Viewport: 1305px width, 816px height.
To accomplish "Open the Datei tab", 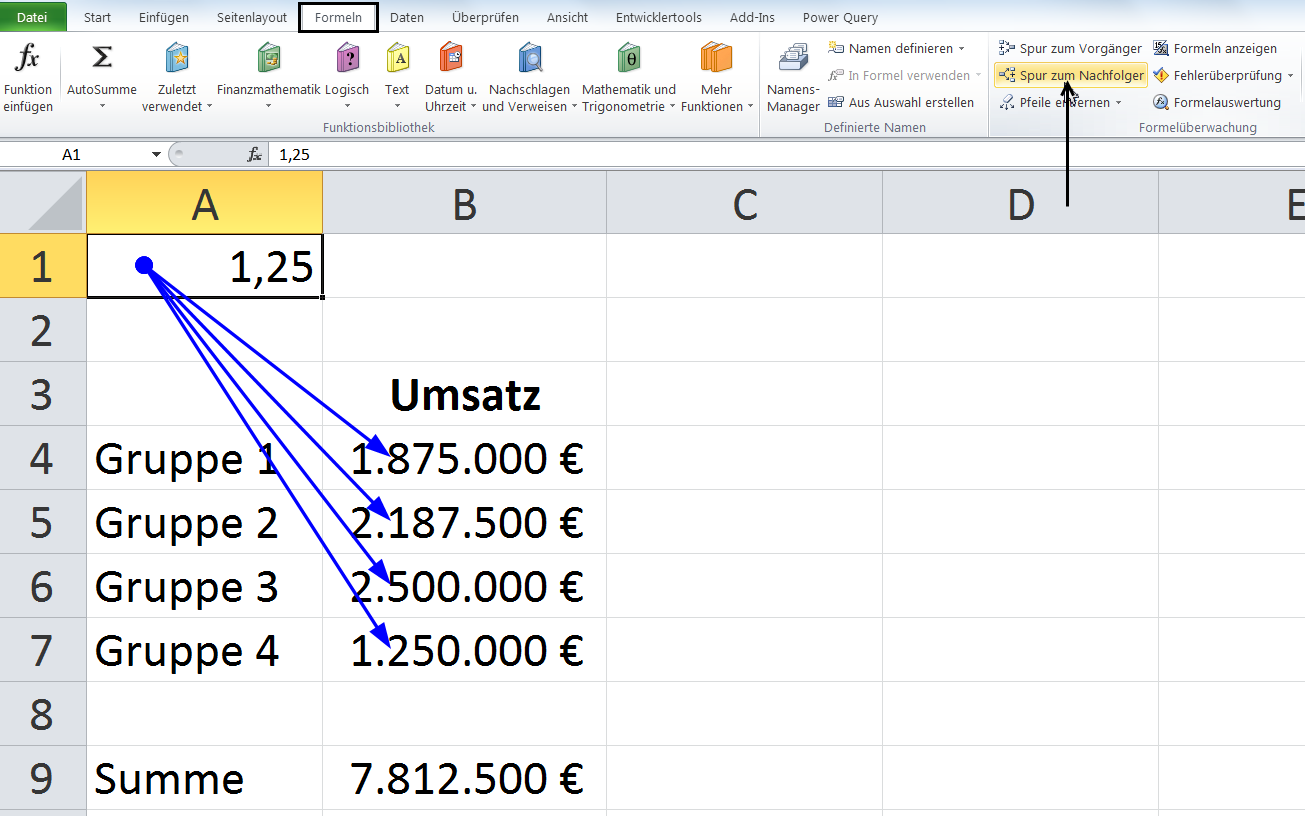I will (x=33, y=17).
